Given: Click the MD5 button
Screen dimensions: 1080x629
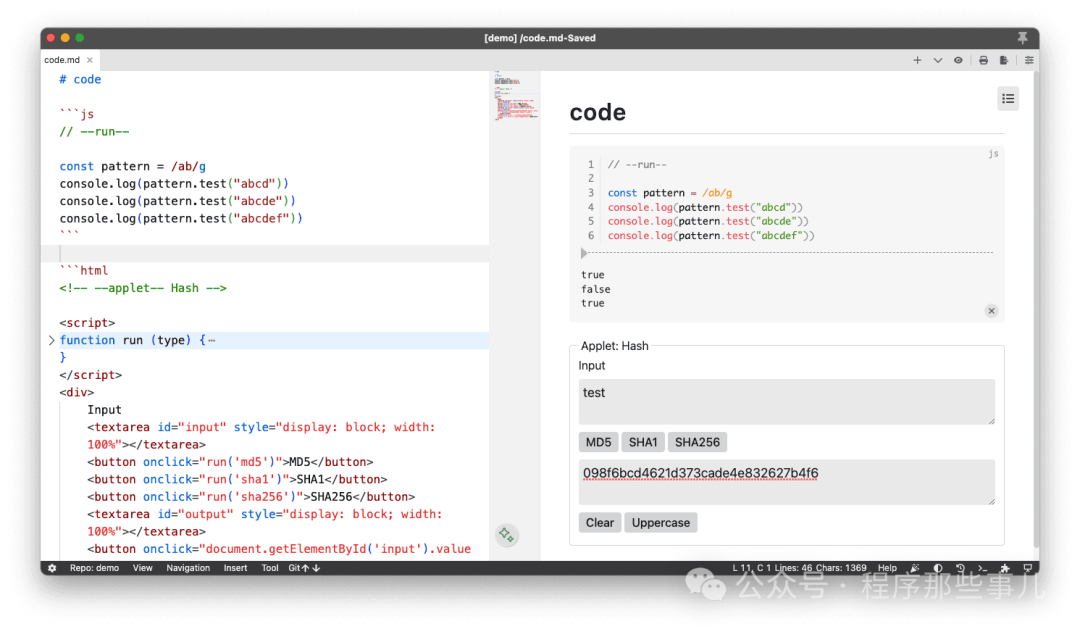Looking at the screenshot, I should 598,442.
